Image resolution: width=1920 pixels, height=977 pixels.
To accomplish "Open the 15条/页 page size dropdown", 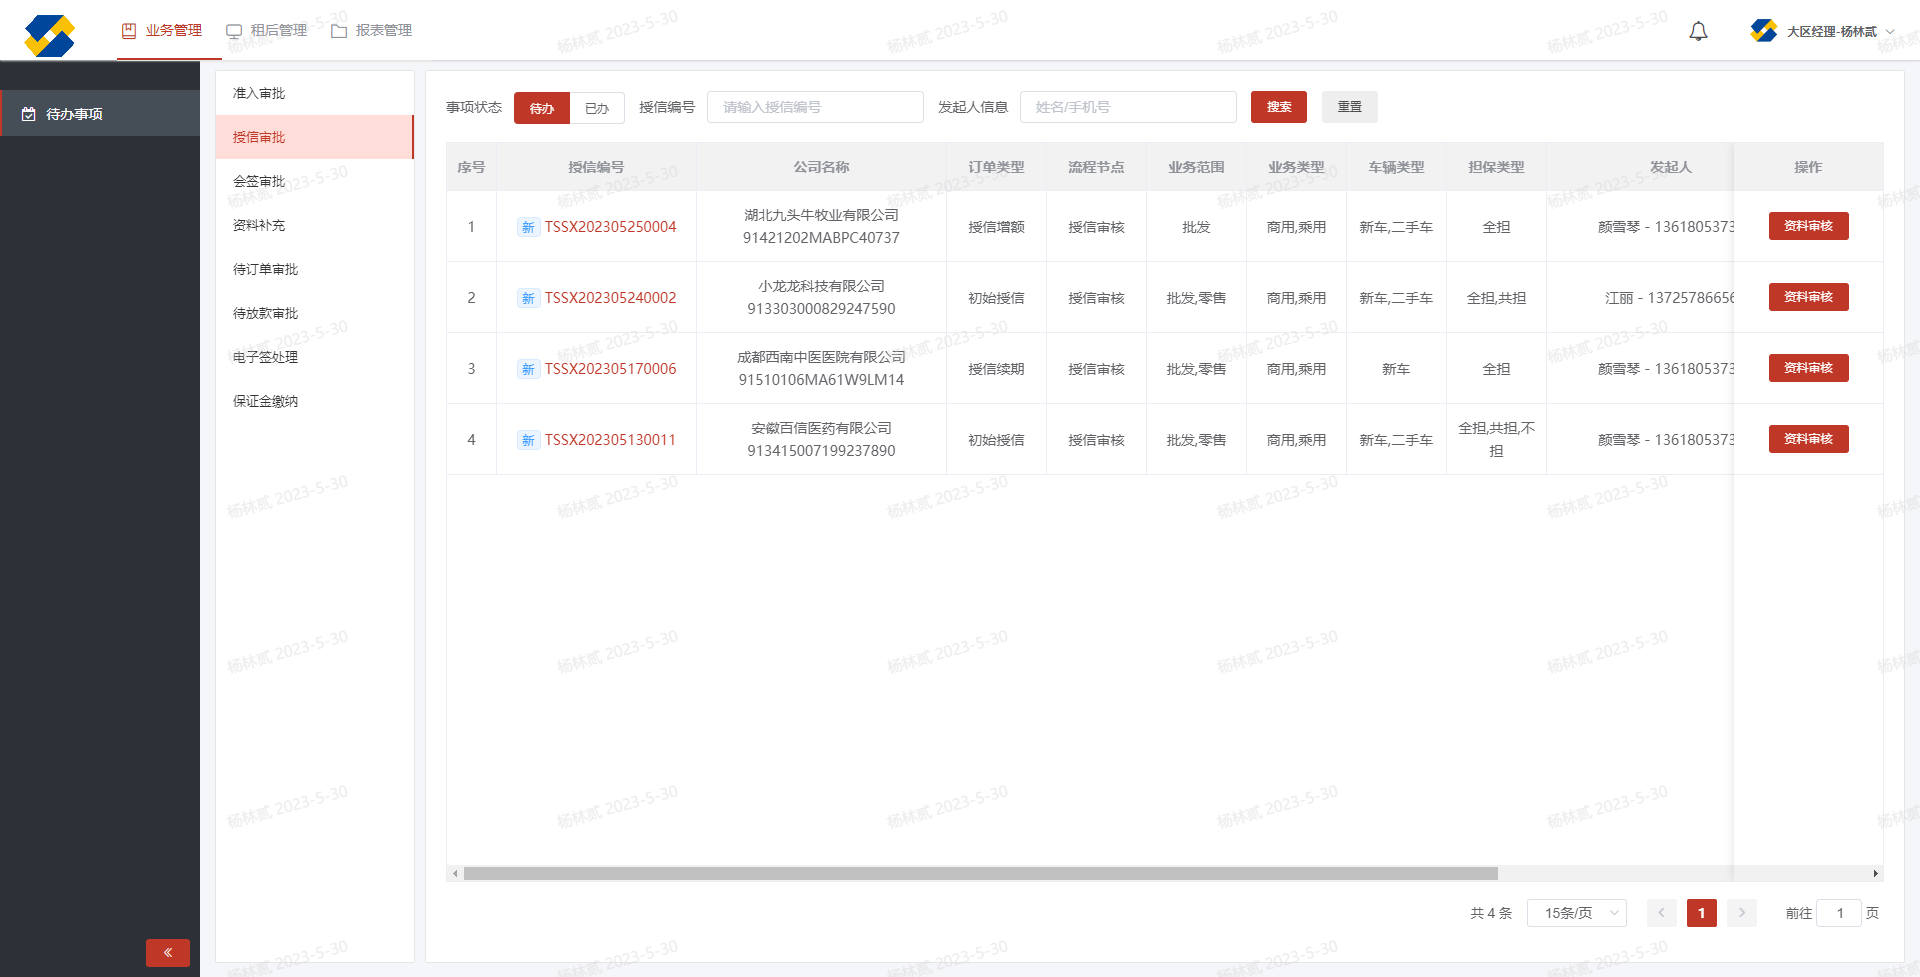I will click(1576, 913).
